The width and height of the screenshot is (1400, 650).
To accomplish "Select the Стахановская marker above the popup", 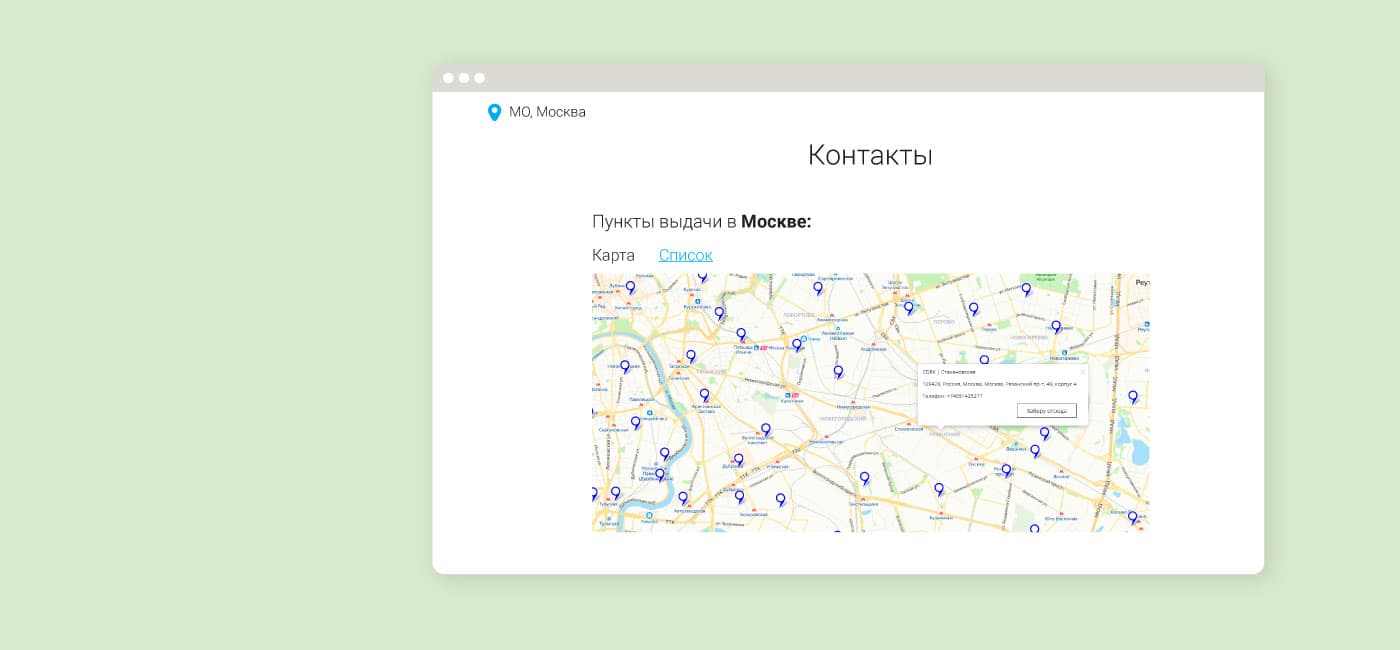I will (x=984, y=359).
